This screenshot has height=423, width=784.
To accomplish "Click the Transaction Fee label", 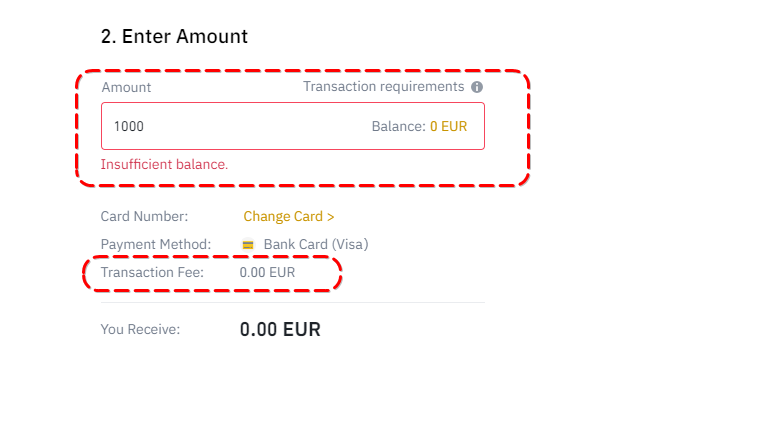I will point(152,272).
